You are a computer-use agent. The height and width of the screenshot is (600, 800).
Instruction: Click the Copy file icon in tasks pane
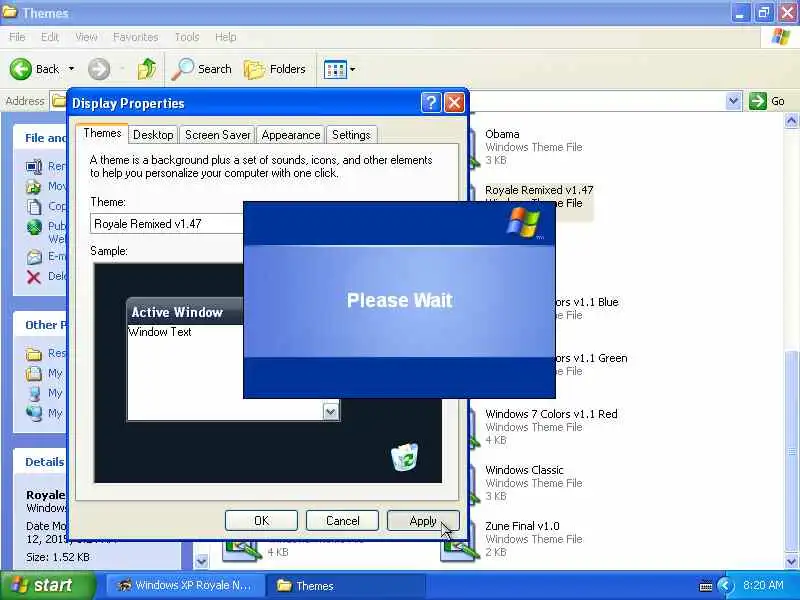pyautogui.click(x=34, y=207)
